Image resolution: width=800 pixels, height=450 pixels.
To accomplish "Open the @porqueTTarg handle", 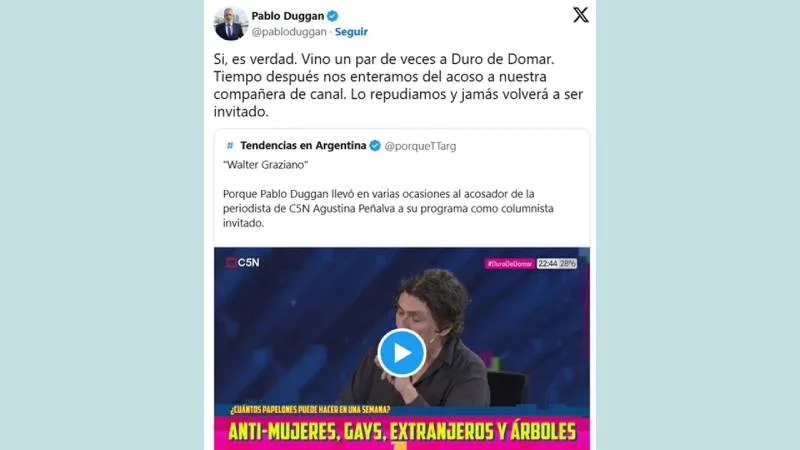I will pyautogui.click(x=420, y=146).
